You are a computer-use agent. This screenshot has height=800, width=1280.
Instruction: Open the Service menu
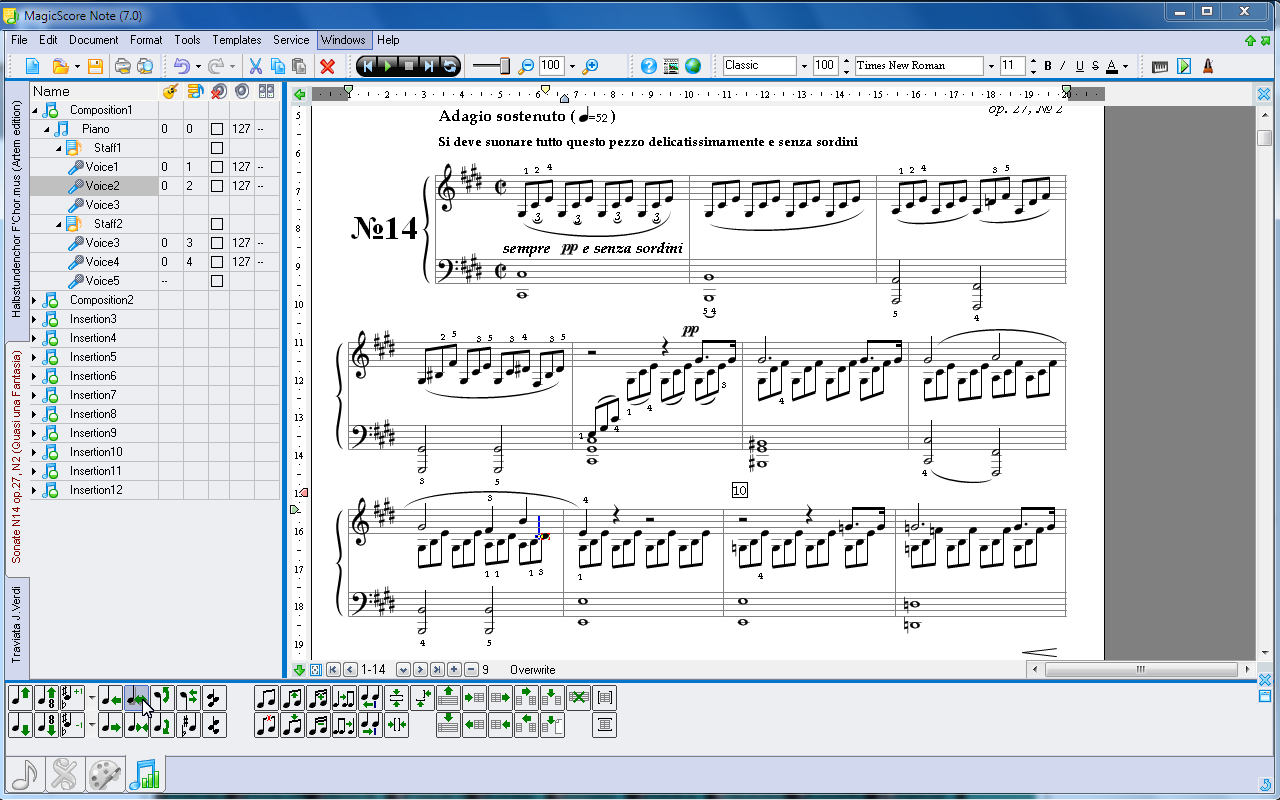[291, 40]
